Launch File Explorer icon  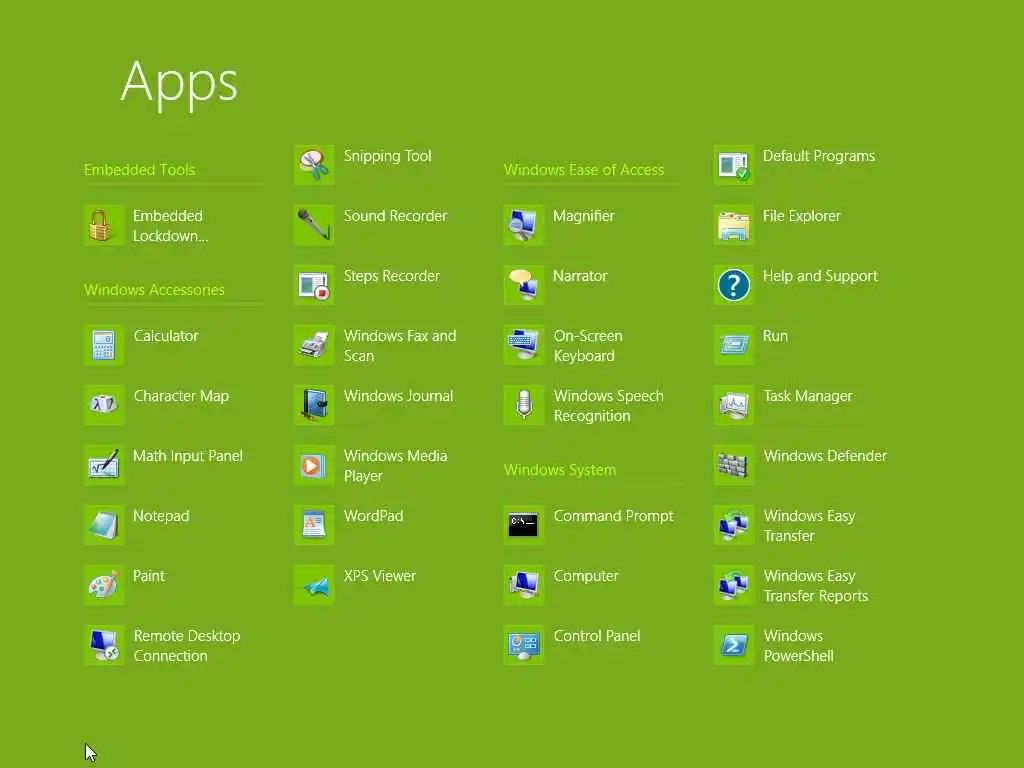734,225
